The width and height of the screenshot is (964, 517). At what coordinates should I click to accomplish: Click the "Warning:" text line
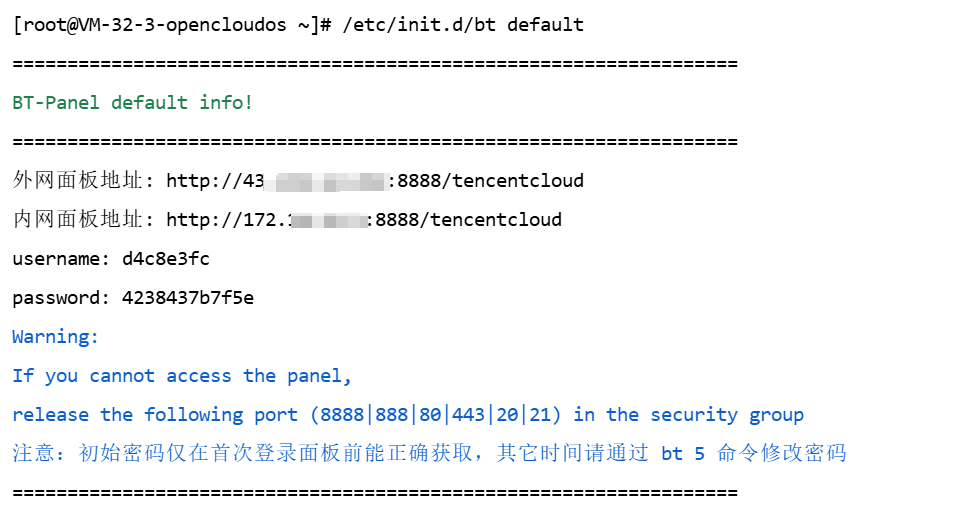56,337
